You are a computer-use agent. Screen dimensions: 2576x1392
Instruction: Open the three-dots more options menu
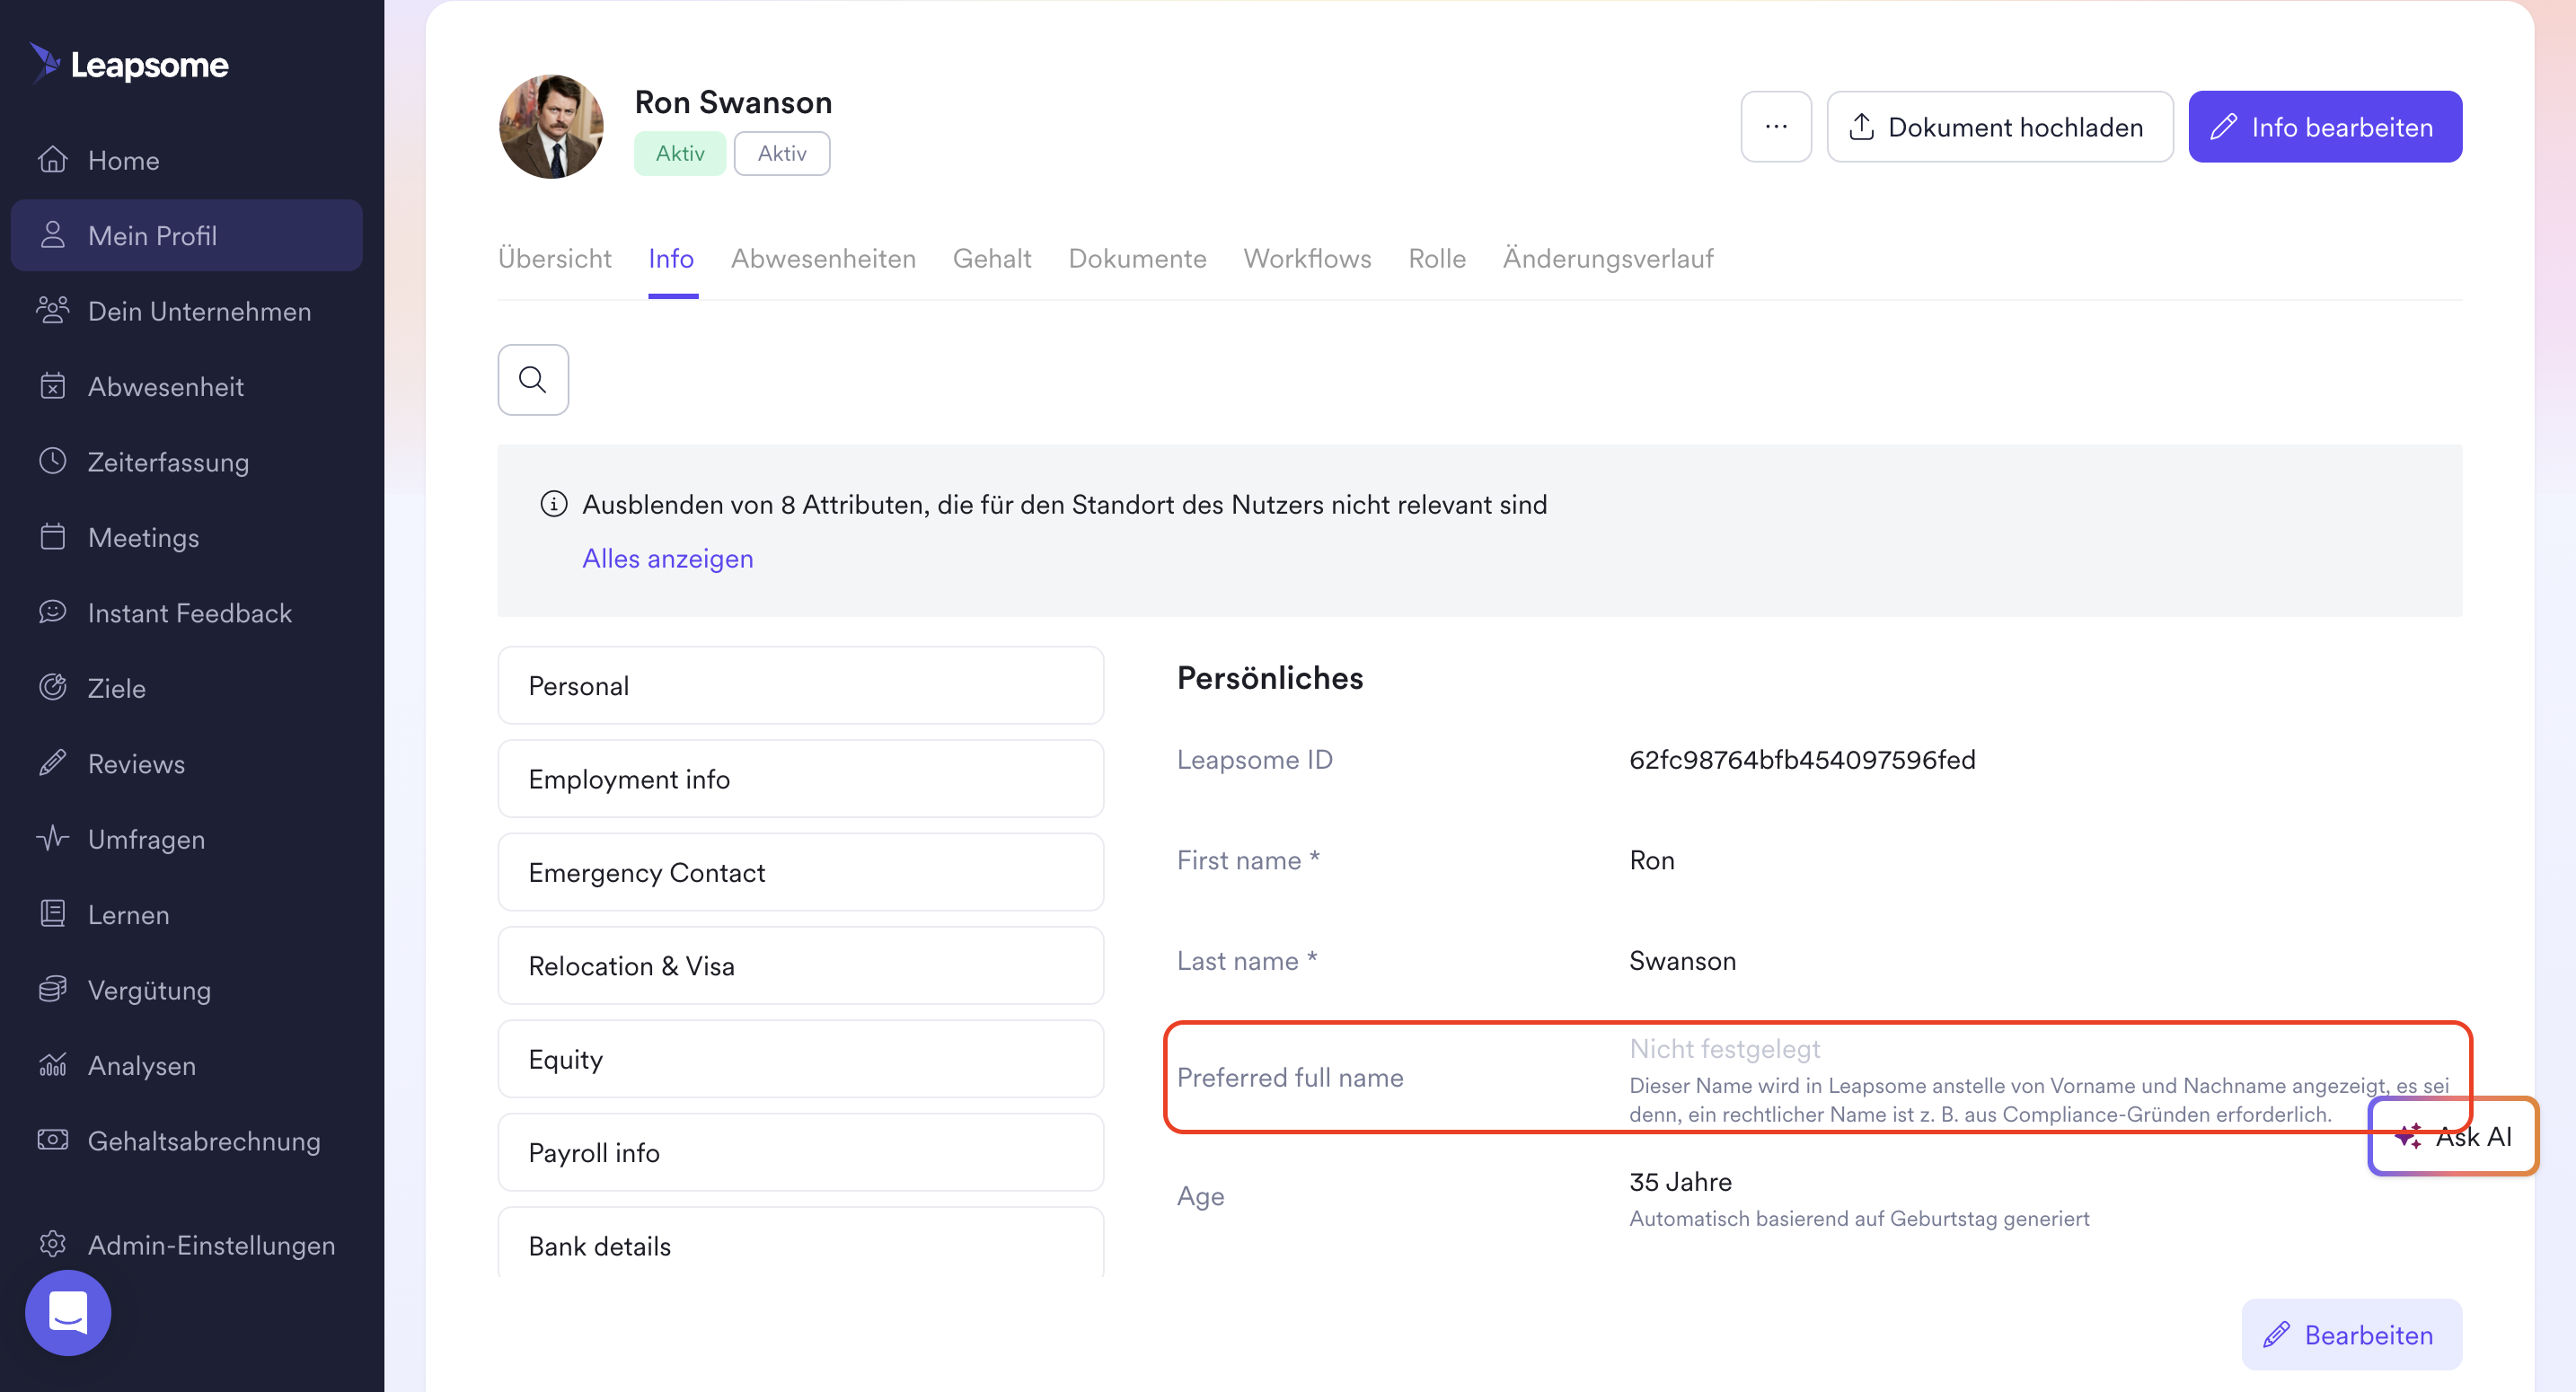[x=1775, y=127]
